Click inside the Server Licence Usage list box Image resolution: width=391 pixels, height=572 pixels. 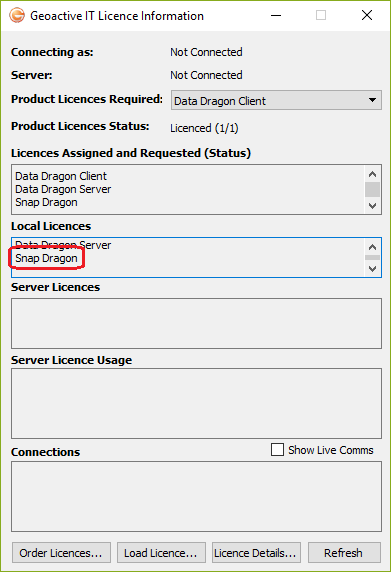pos(196,403)
